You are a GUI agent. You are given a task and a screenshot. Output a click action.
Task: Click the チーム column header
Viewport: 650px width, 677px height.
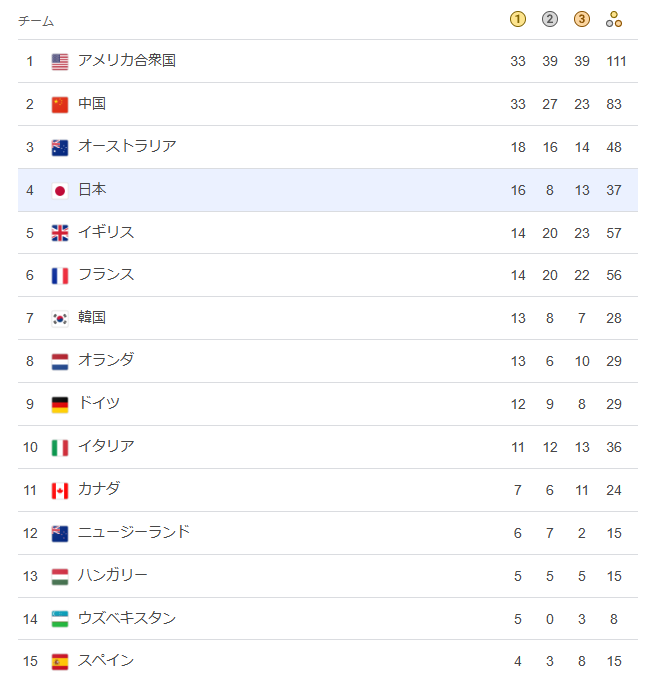point(36,21)
